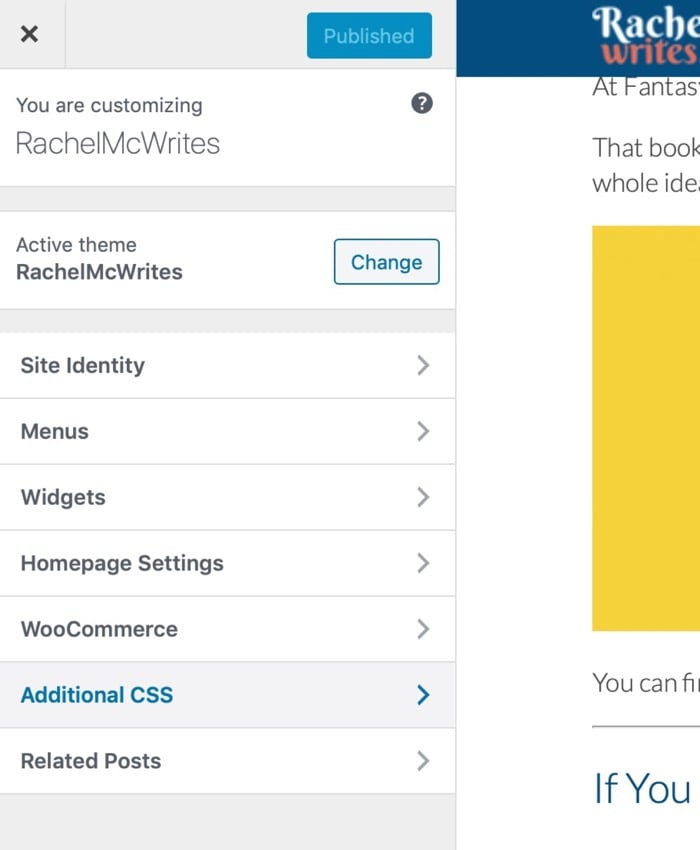Open the Related Posts section
This screenshot has width=700, height=850.
[91, 762]
